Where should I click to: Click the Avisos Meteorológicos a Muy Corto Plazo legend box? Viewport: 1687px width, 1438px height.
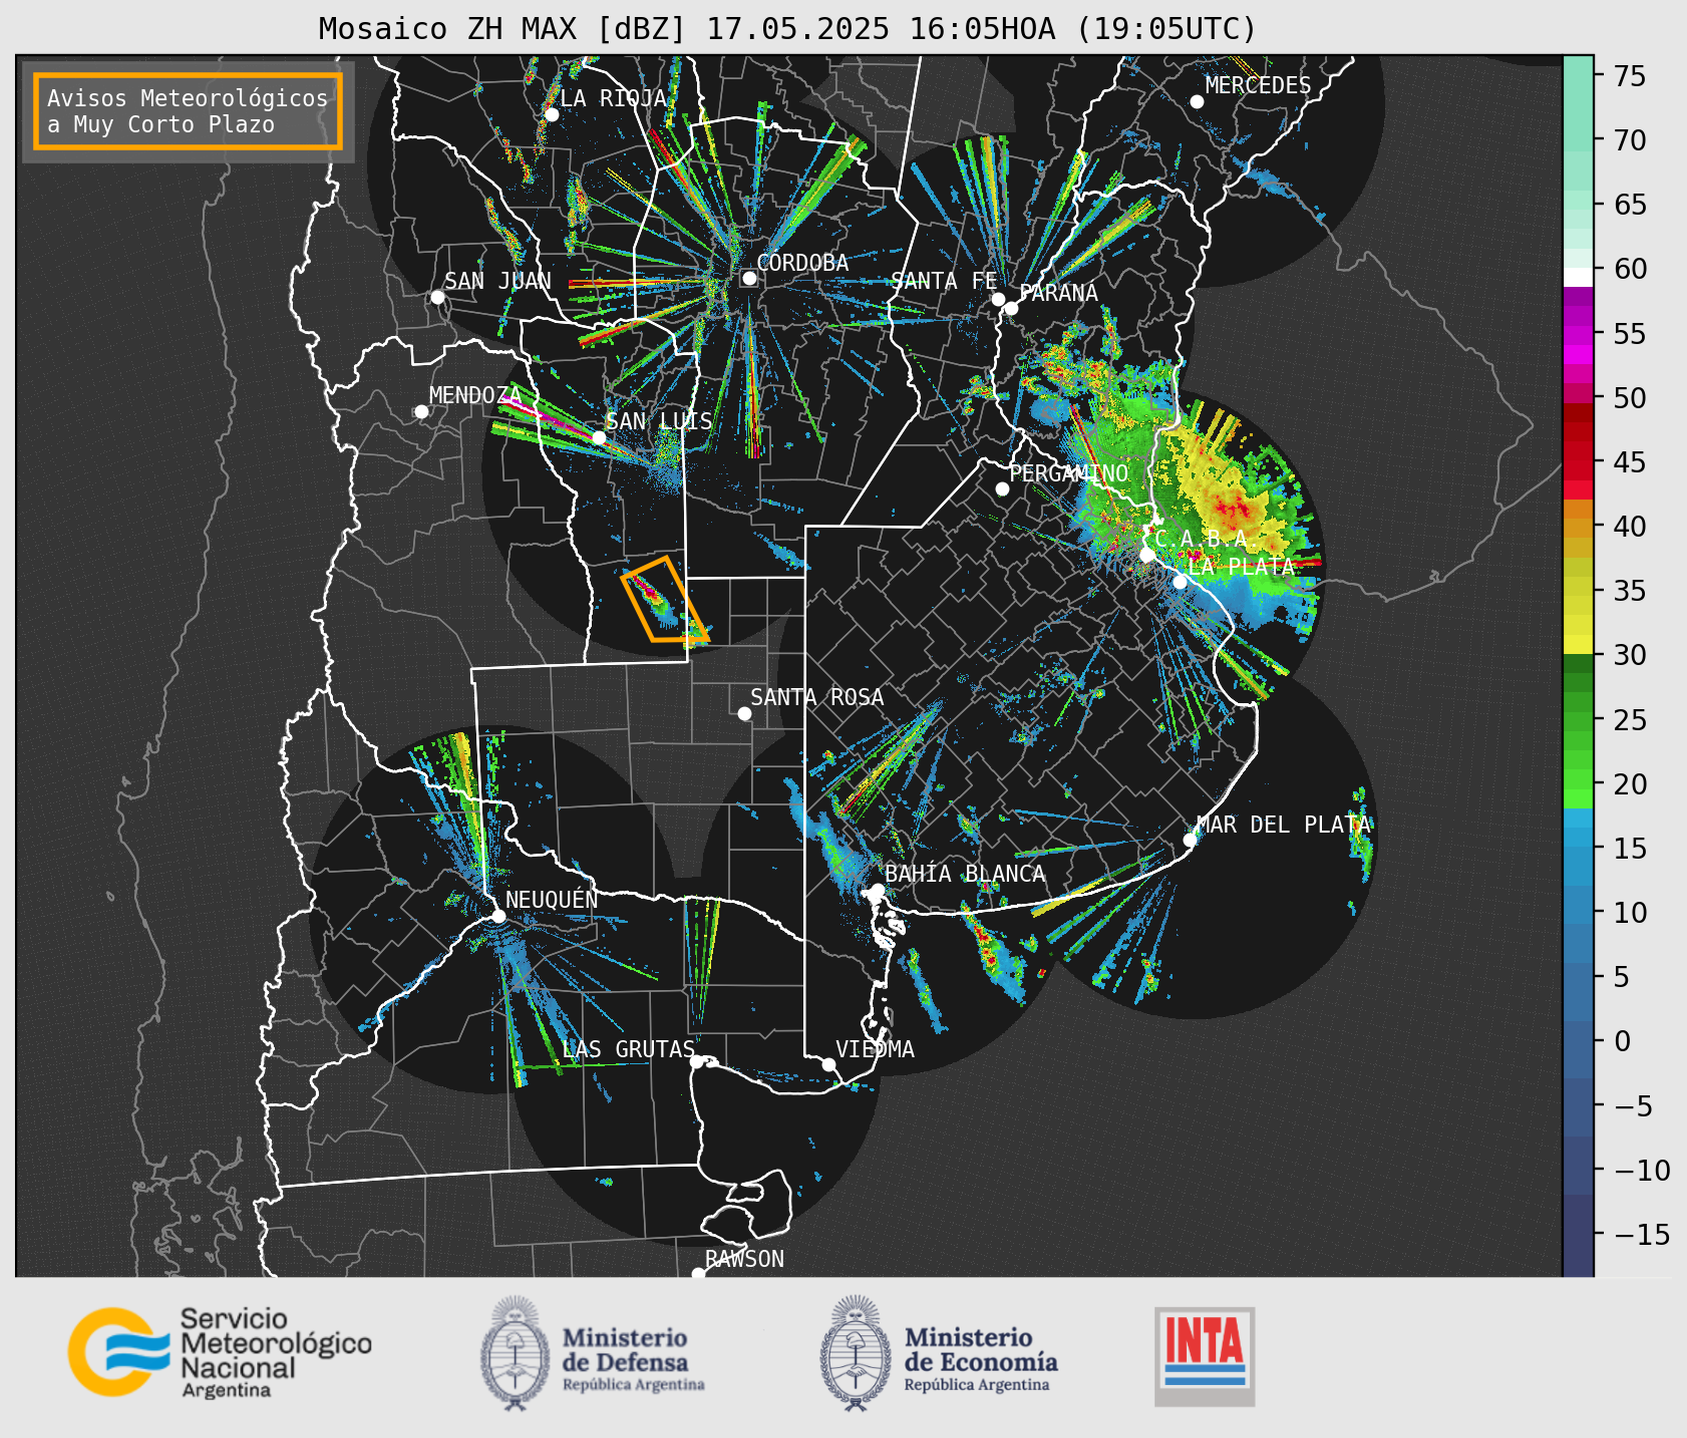(188, 111)
